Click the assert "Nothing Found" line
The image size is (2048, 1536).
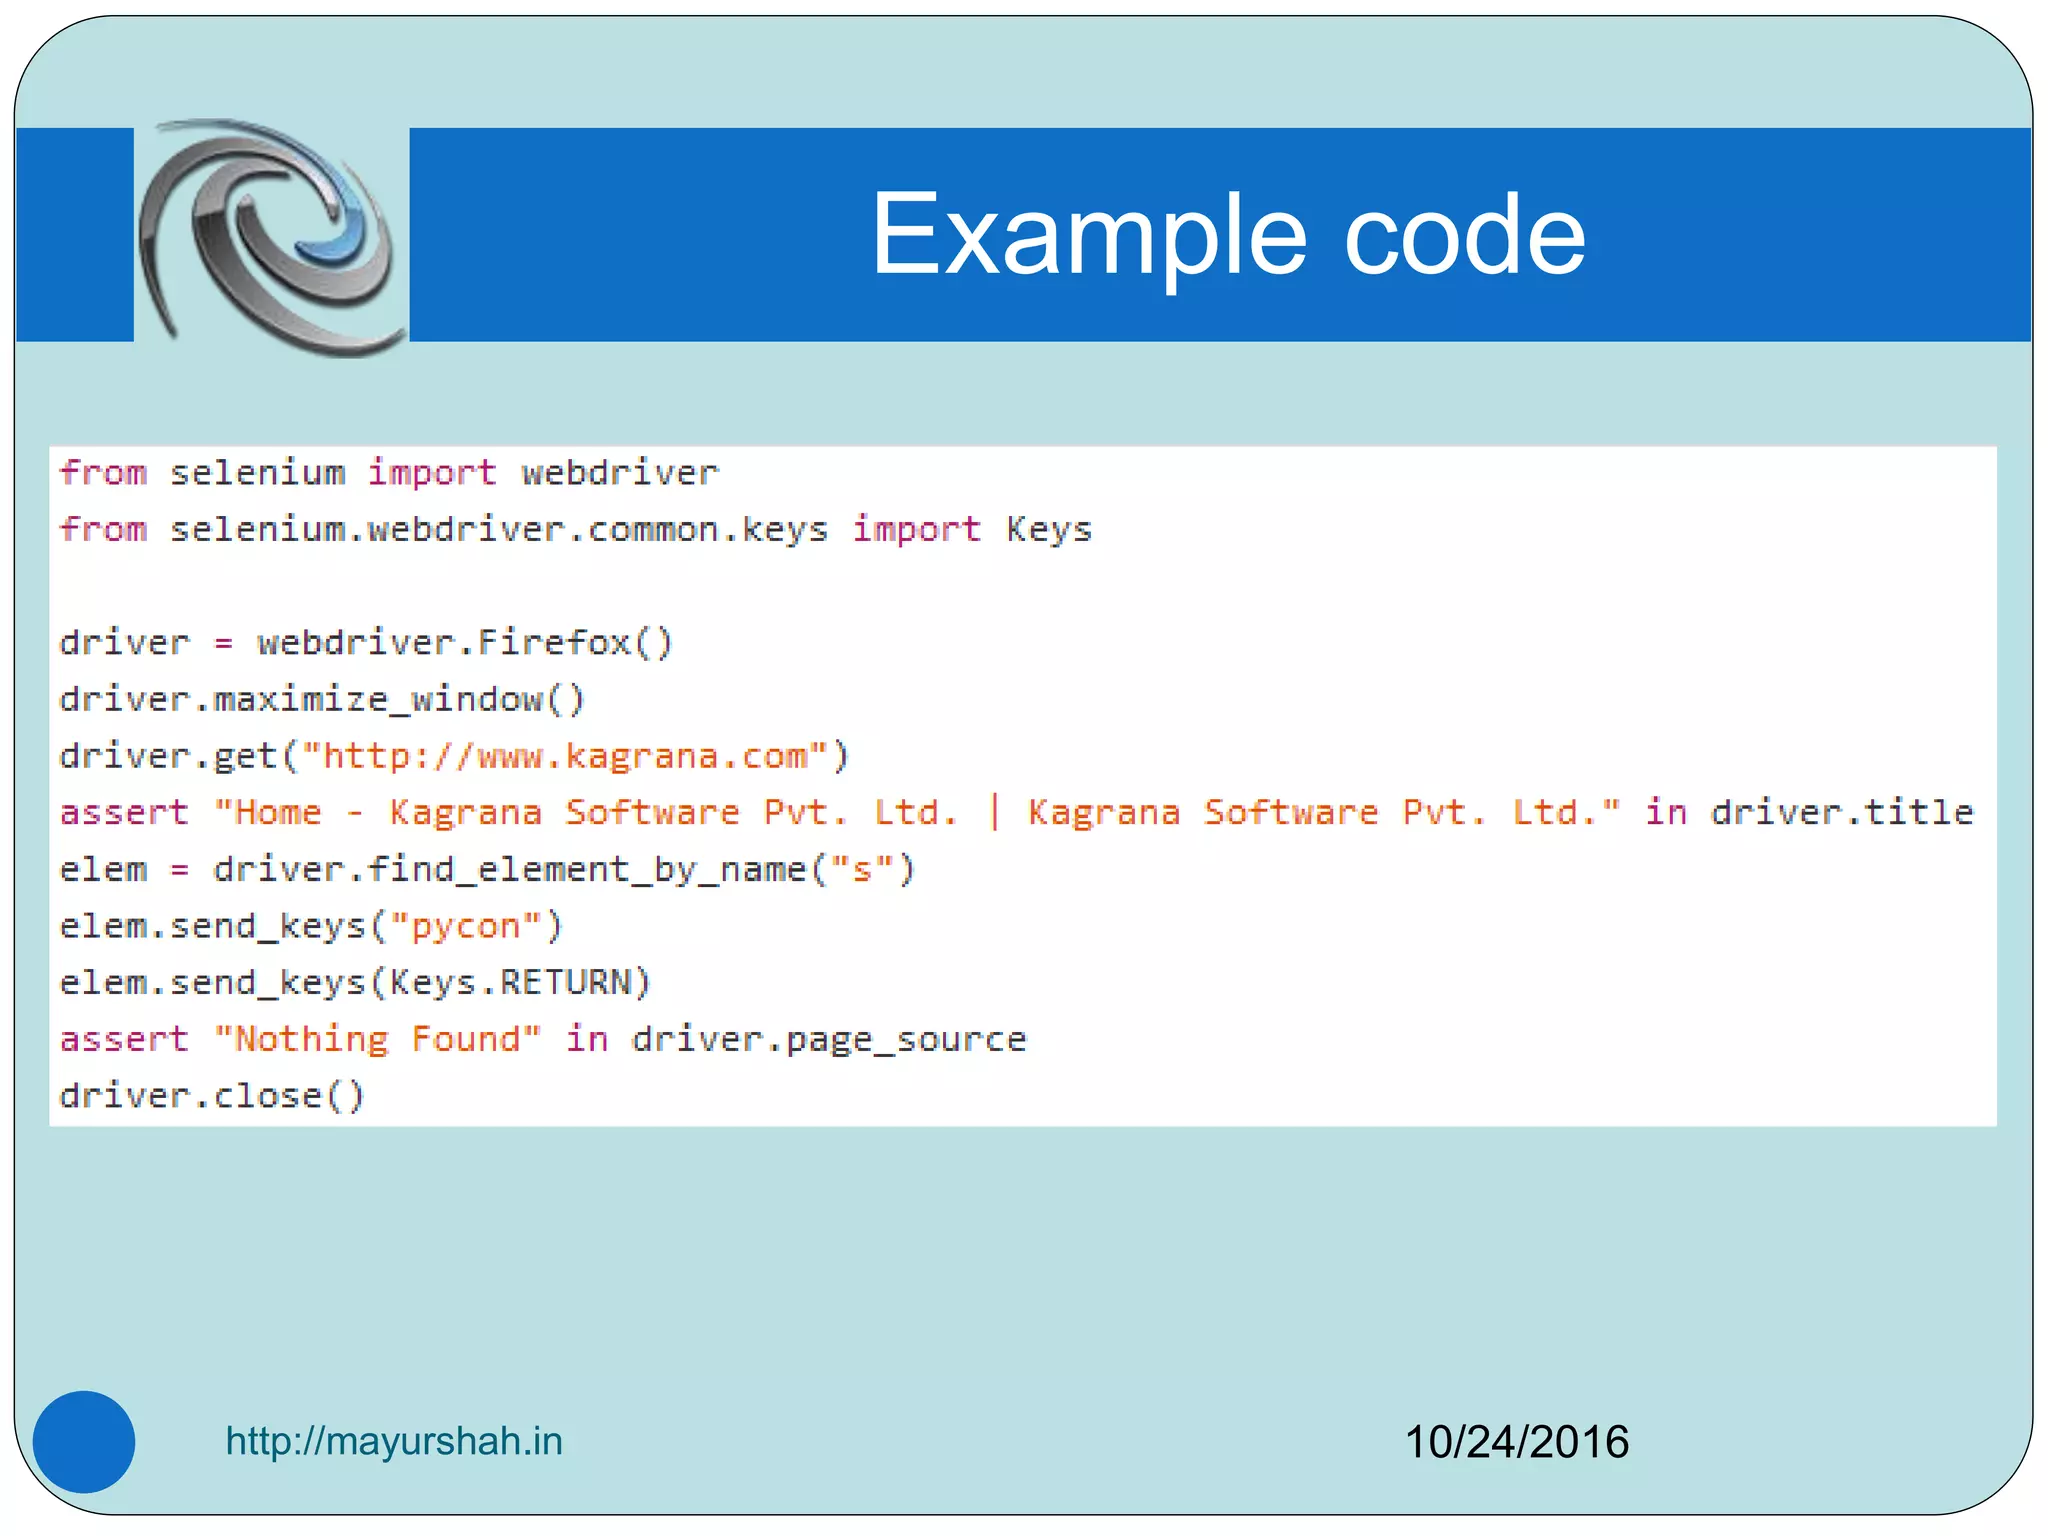pyautogui.click(x=543, y=1039)
